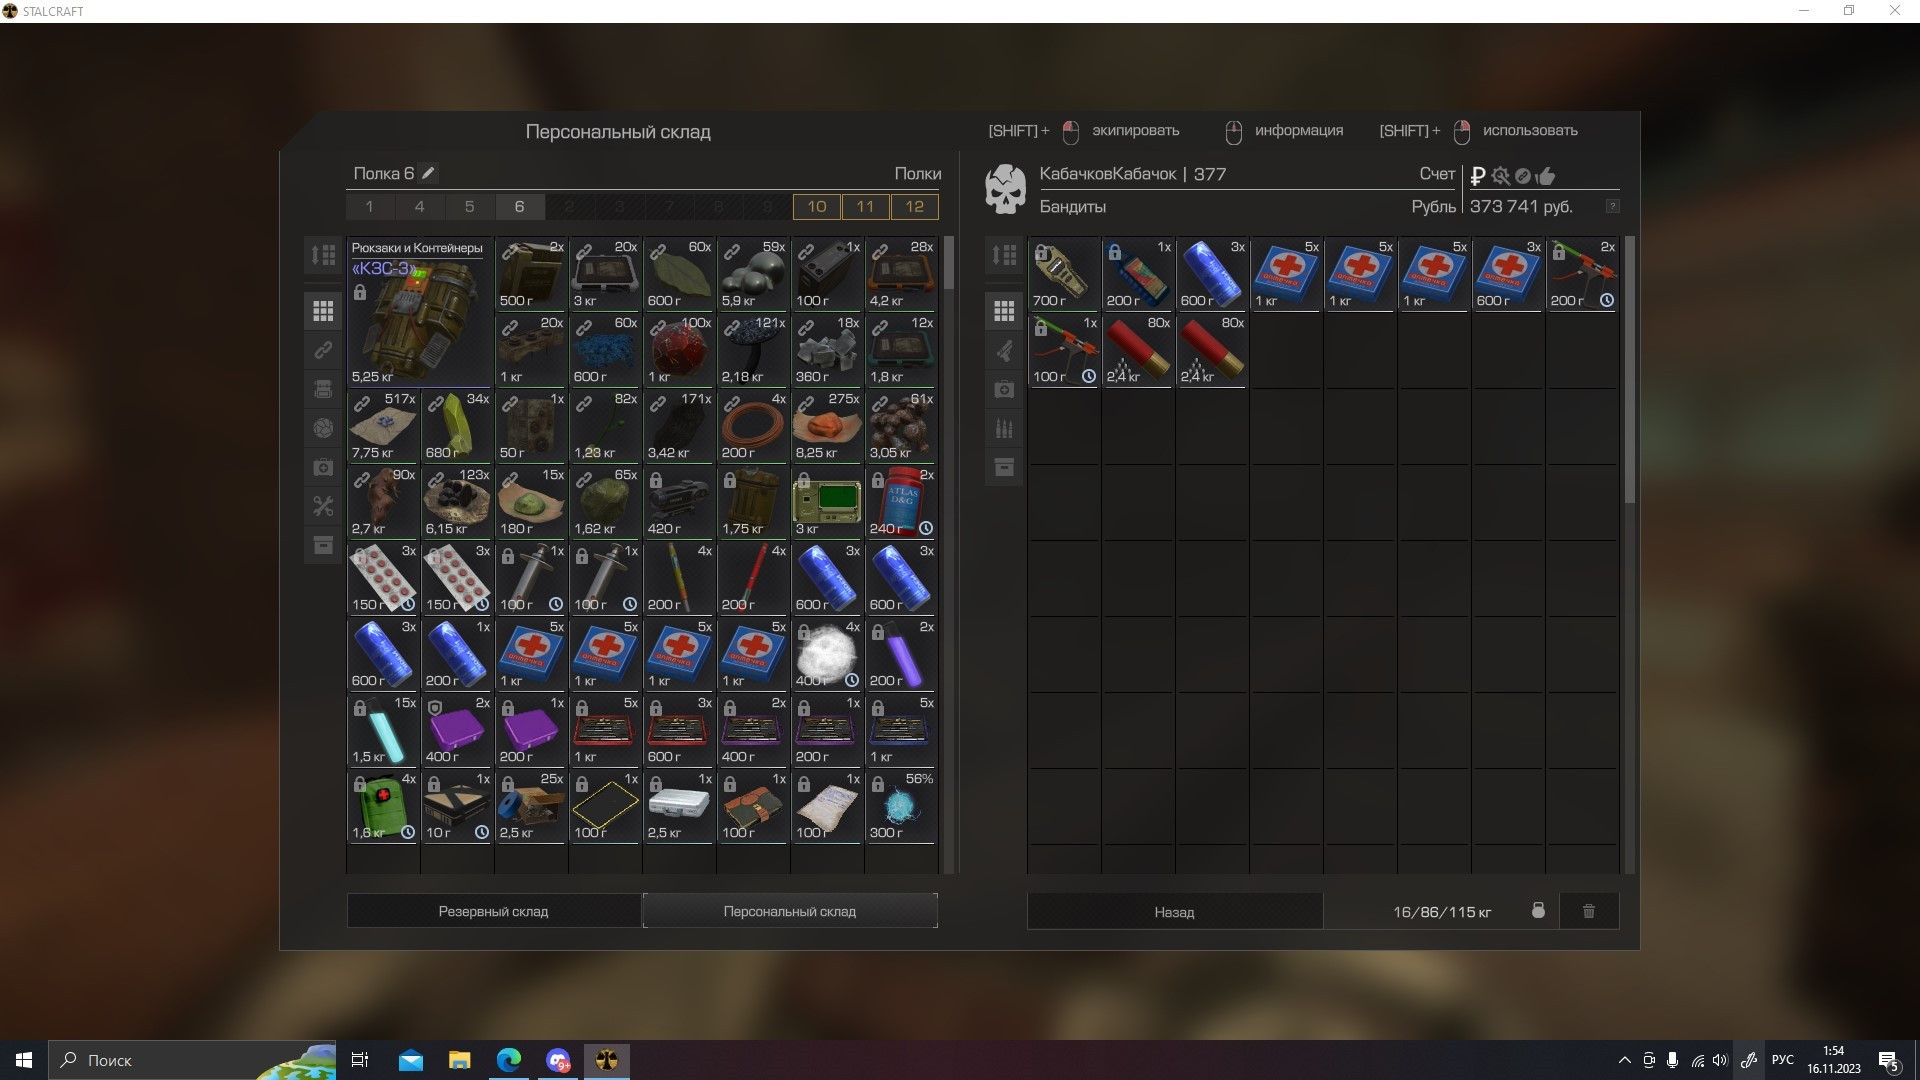
Task: Filter character inventory by archive box icon
Action: coord(1004,468)
